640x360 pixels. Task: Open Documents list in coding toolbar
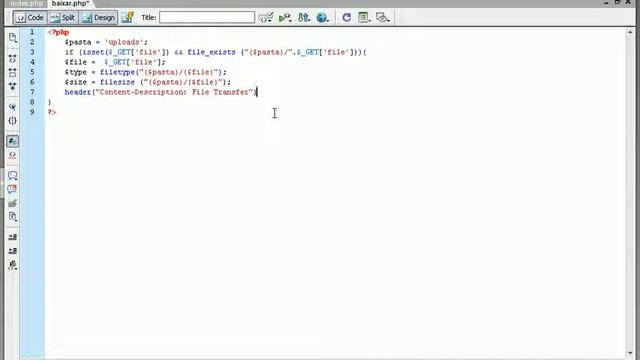tap(13, 38)
